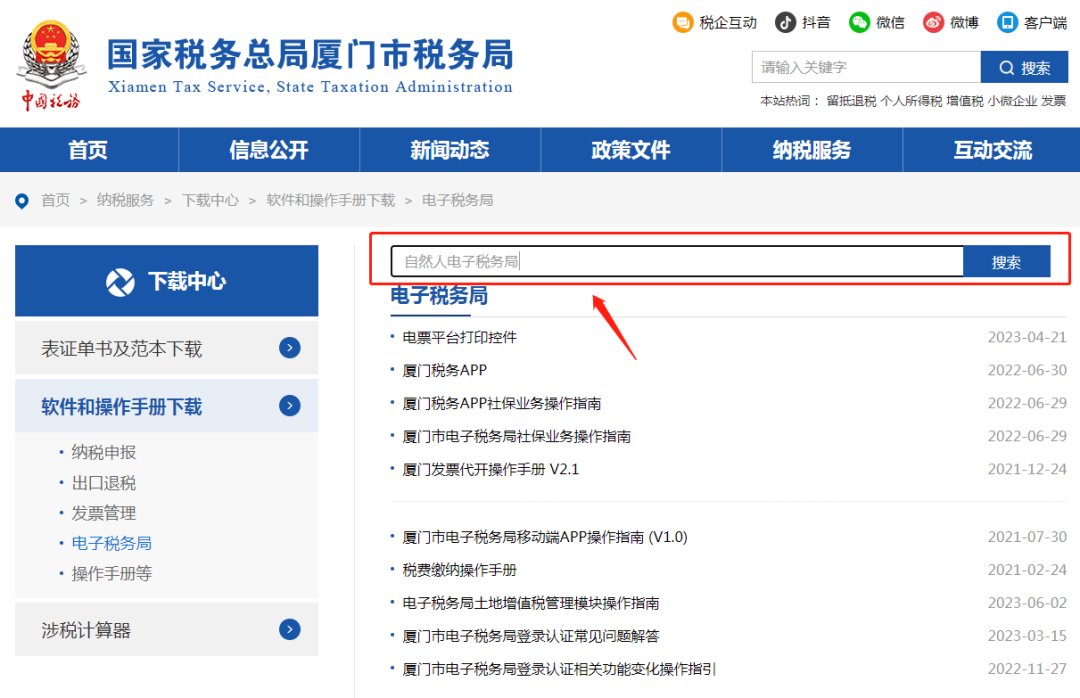Open 电票平台打印控件 download
The width and height of the screenshot is (1080, 698).
pos(459,337)
